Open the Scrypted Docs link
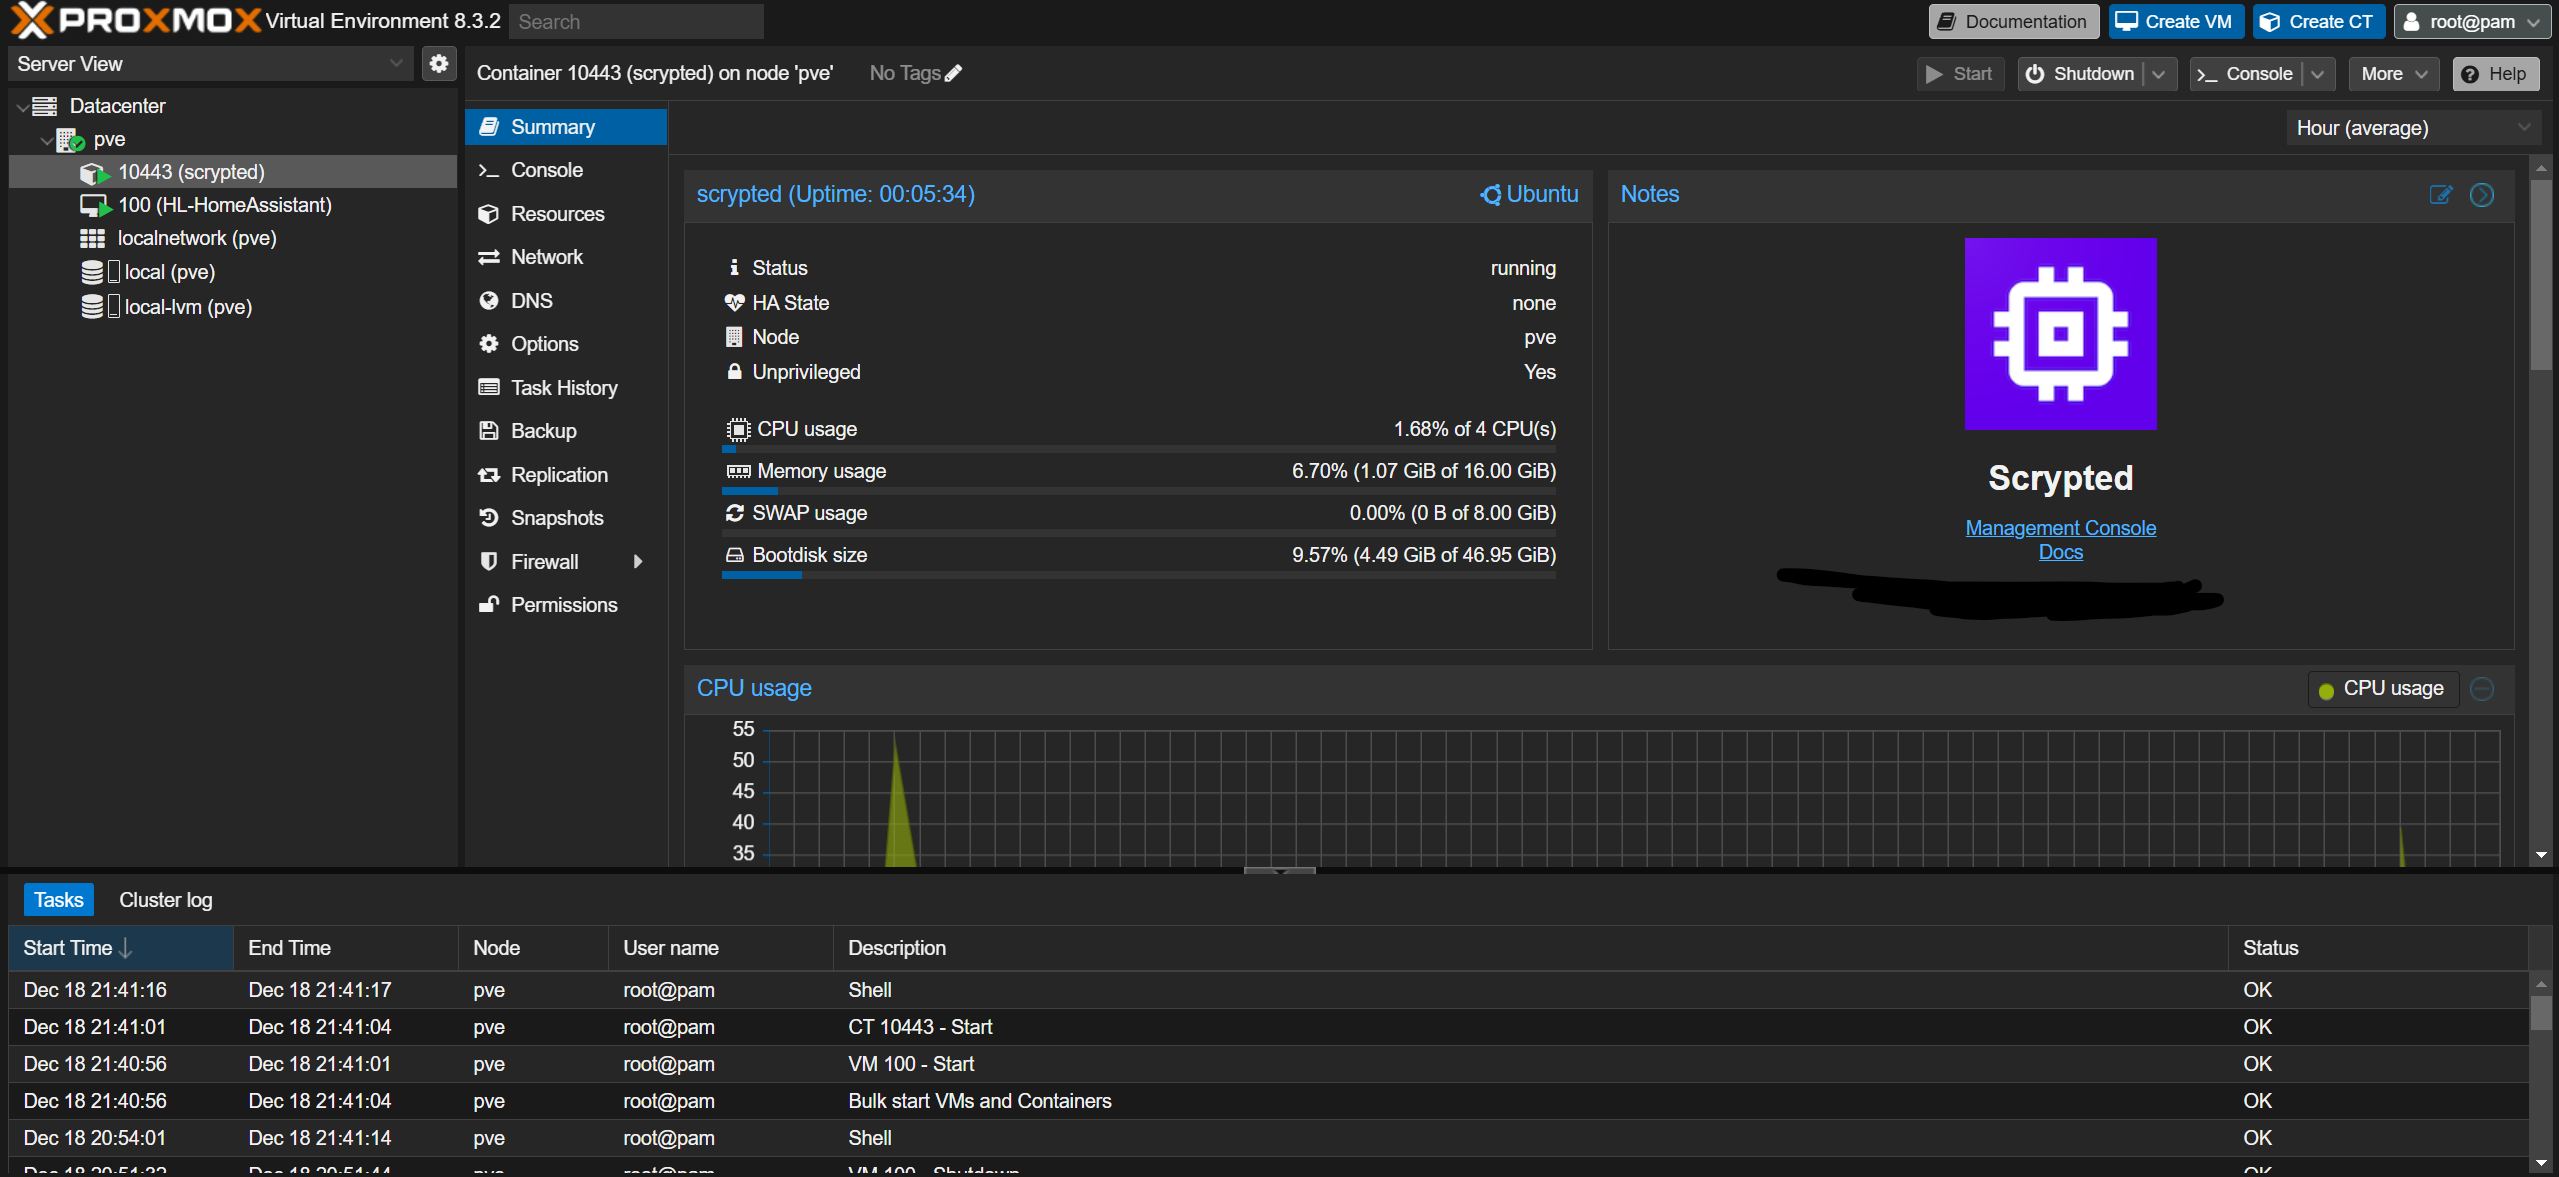The width and height of the screenshot is (2559, 1177). click(2060, 550)
